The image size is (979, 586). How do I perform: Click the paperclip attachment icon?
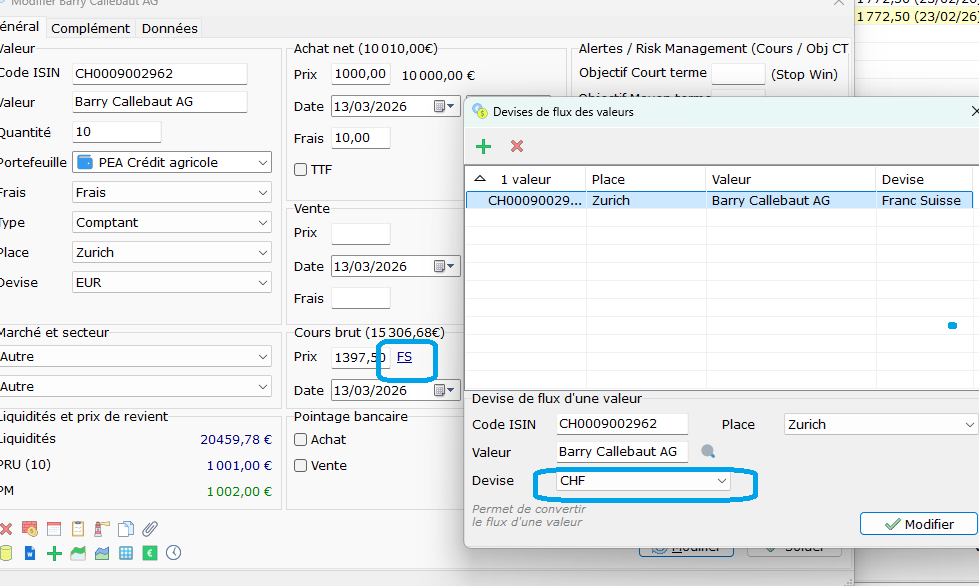click(x=150, y=529)
